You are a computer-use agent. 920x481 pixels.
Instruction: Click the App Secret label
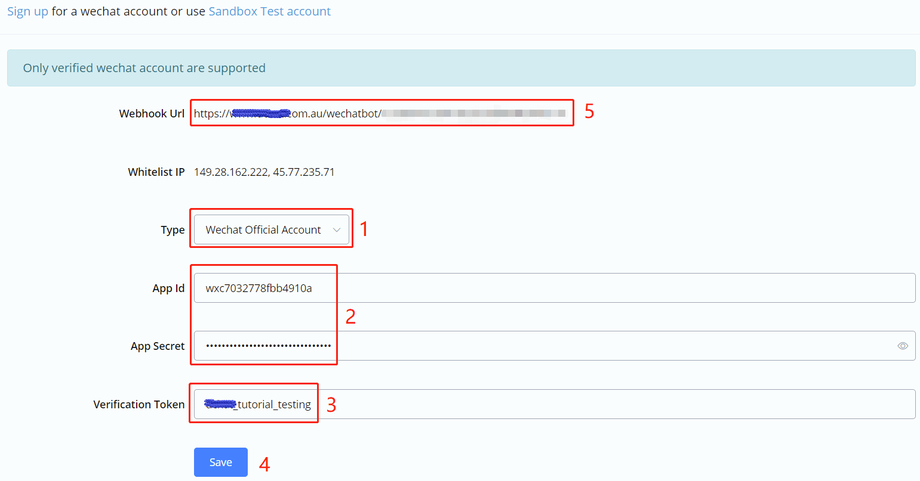pos(157,346)
